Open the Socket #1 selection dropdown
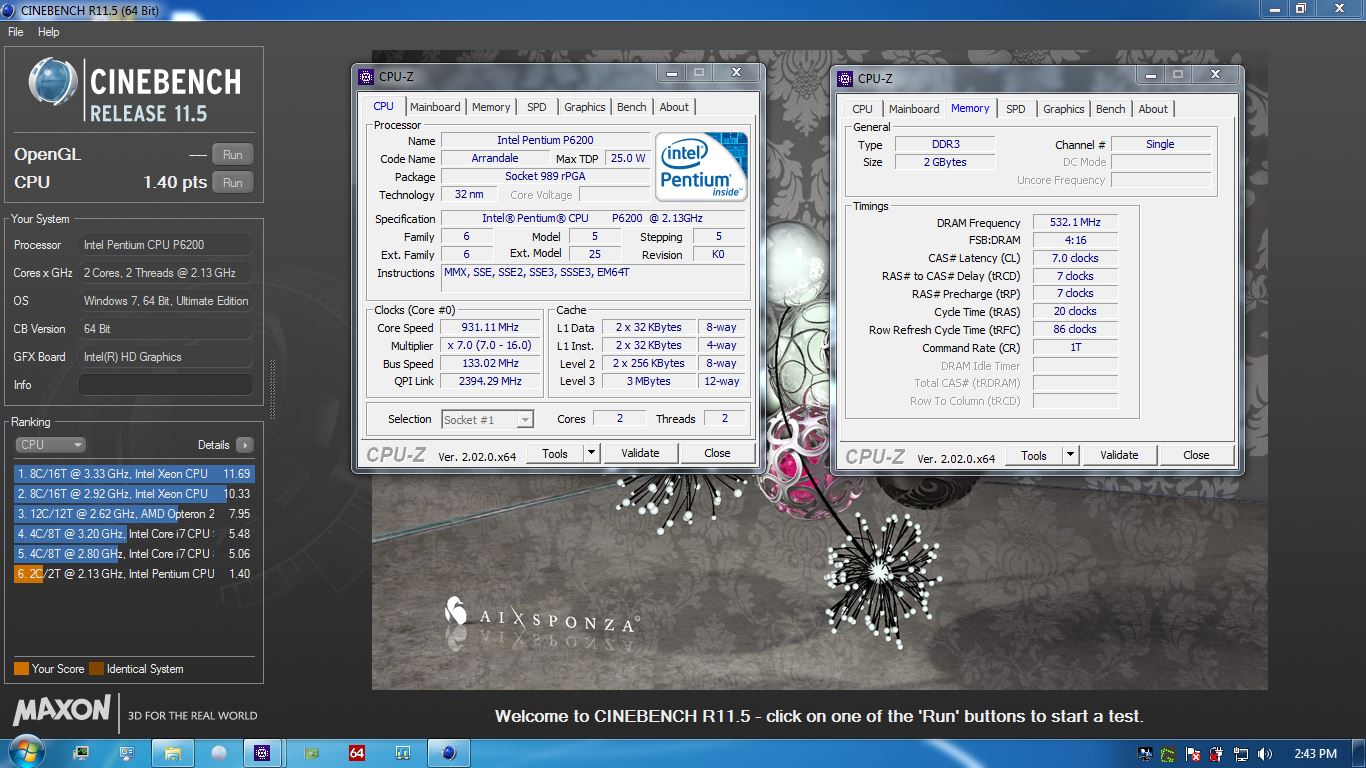Image resolution: width=1366 pixels, height=768 pixels. point(488,420)
